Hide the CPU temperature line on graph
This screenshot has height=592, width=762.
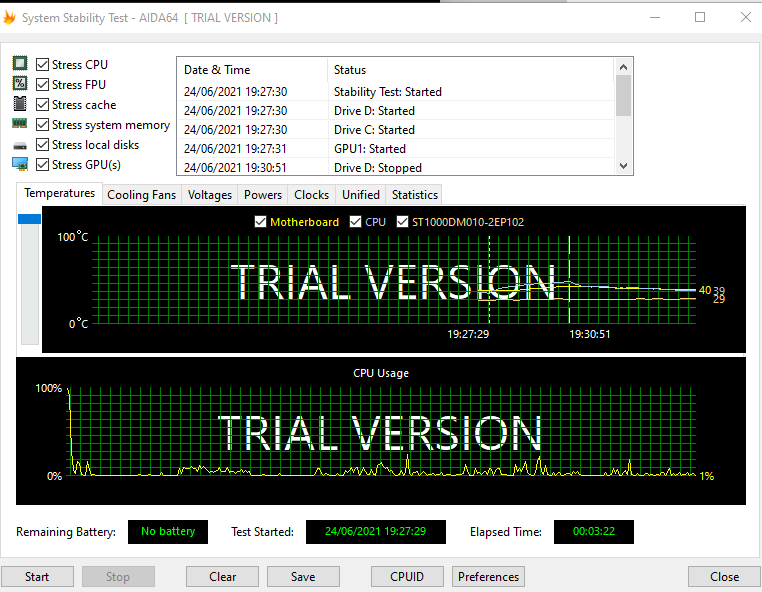[356, 222]
